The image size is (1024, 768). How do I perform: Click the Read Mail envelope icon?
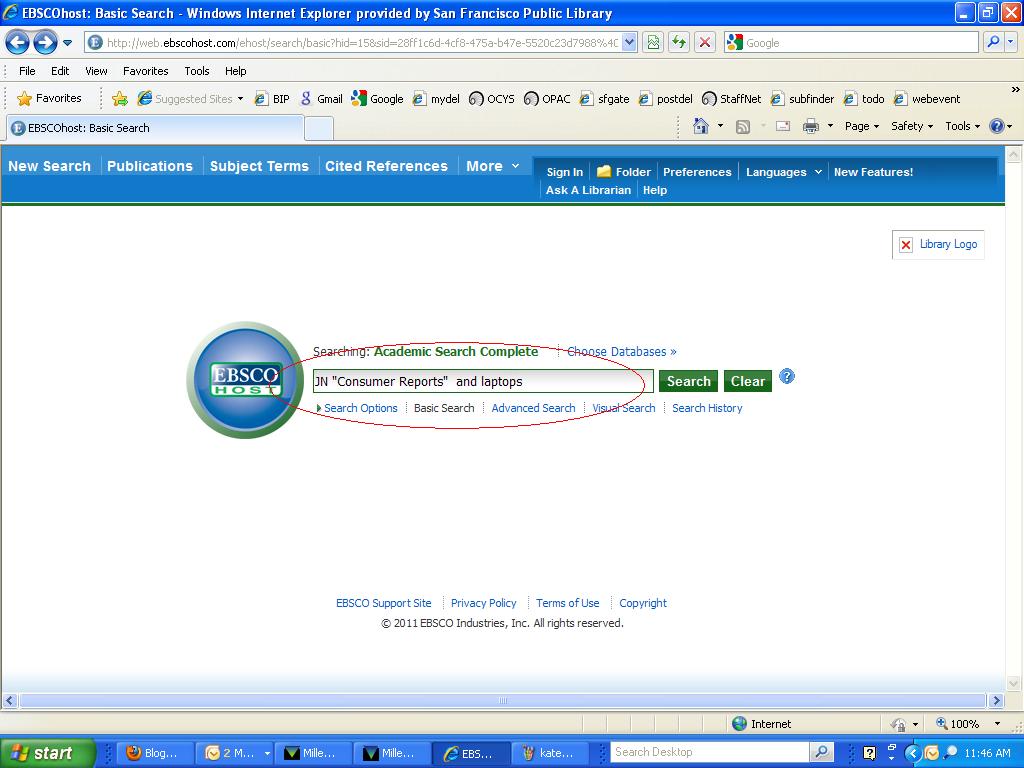[x=783, y=126]
